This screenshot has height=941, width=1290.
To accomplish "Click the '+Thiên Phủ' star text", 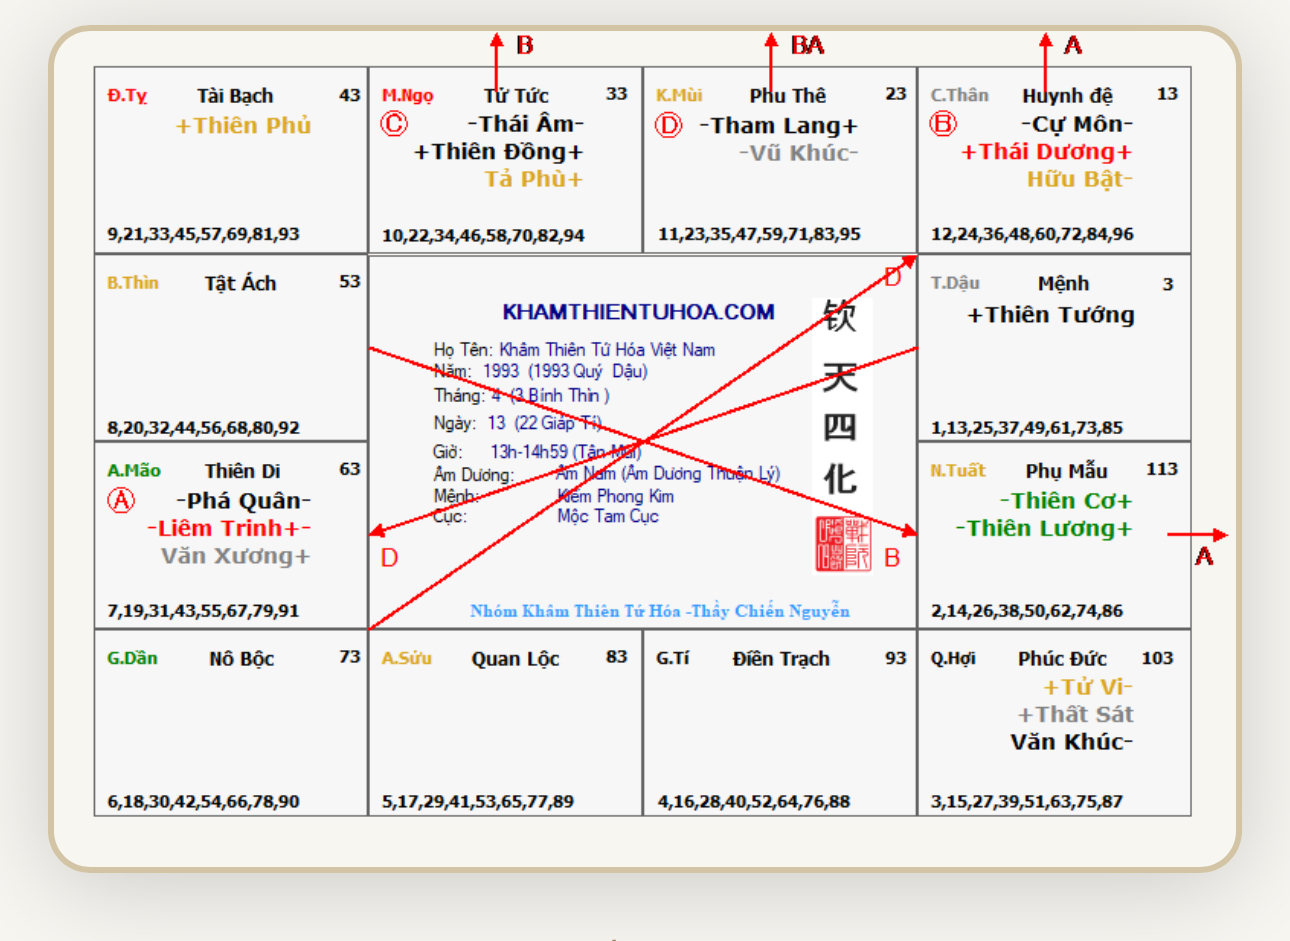I will (243, 126).
